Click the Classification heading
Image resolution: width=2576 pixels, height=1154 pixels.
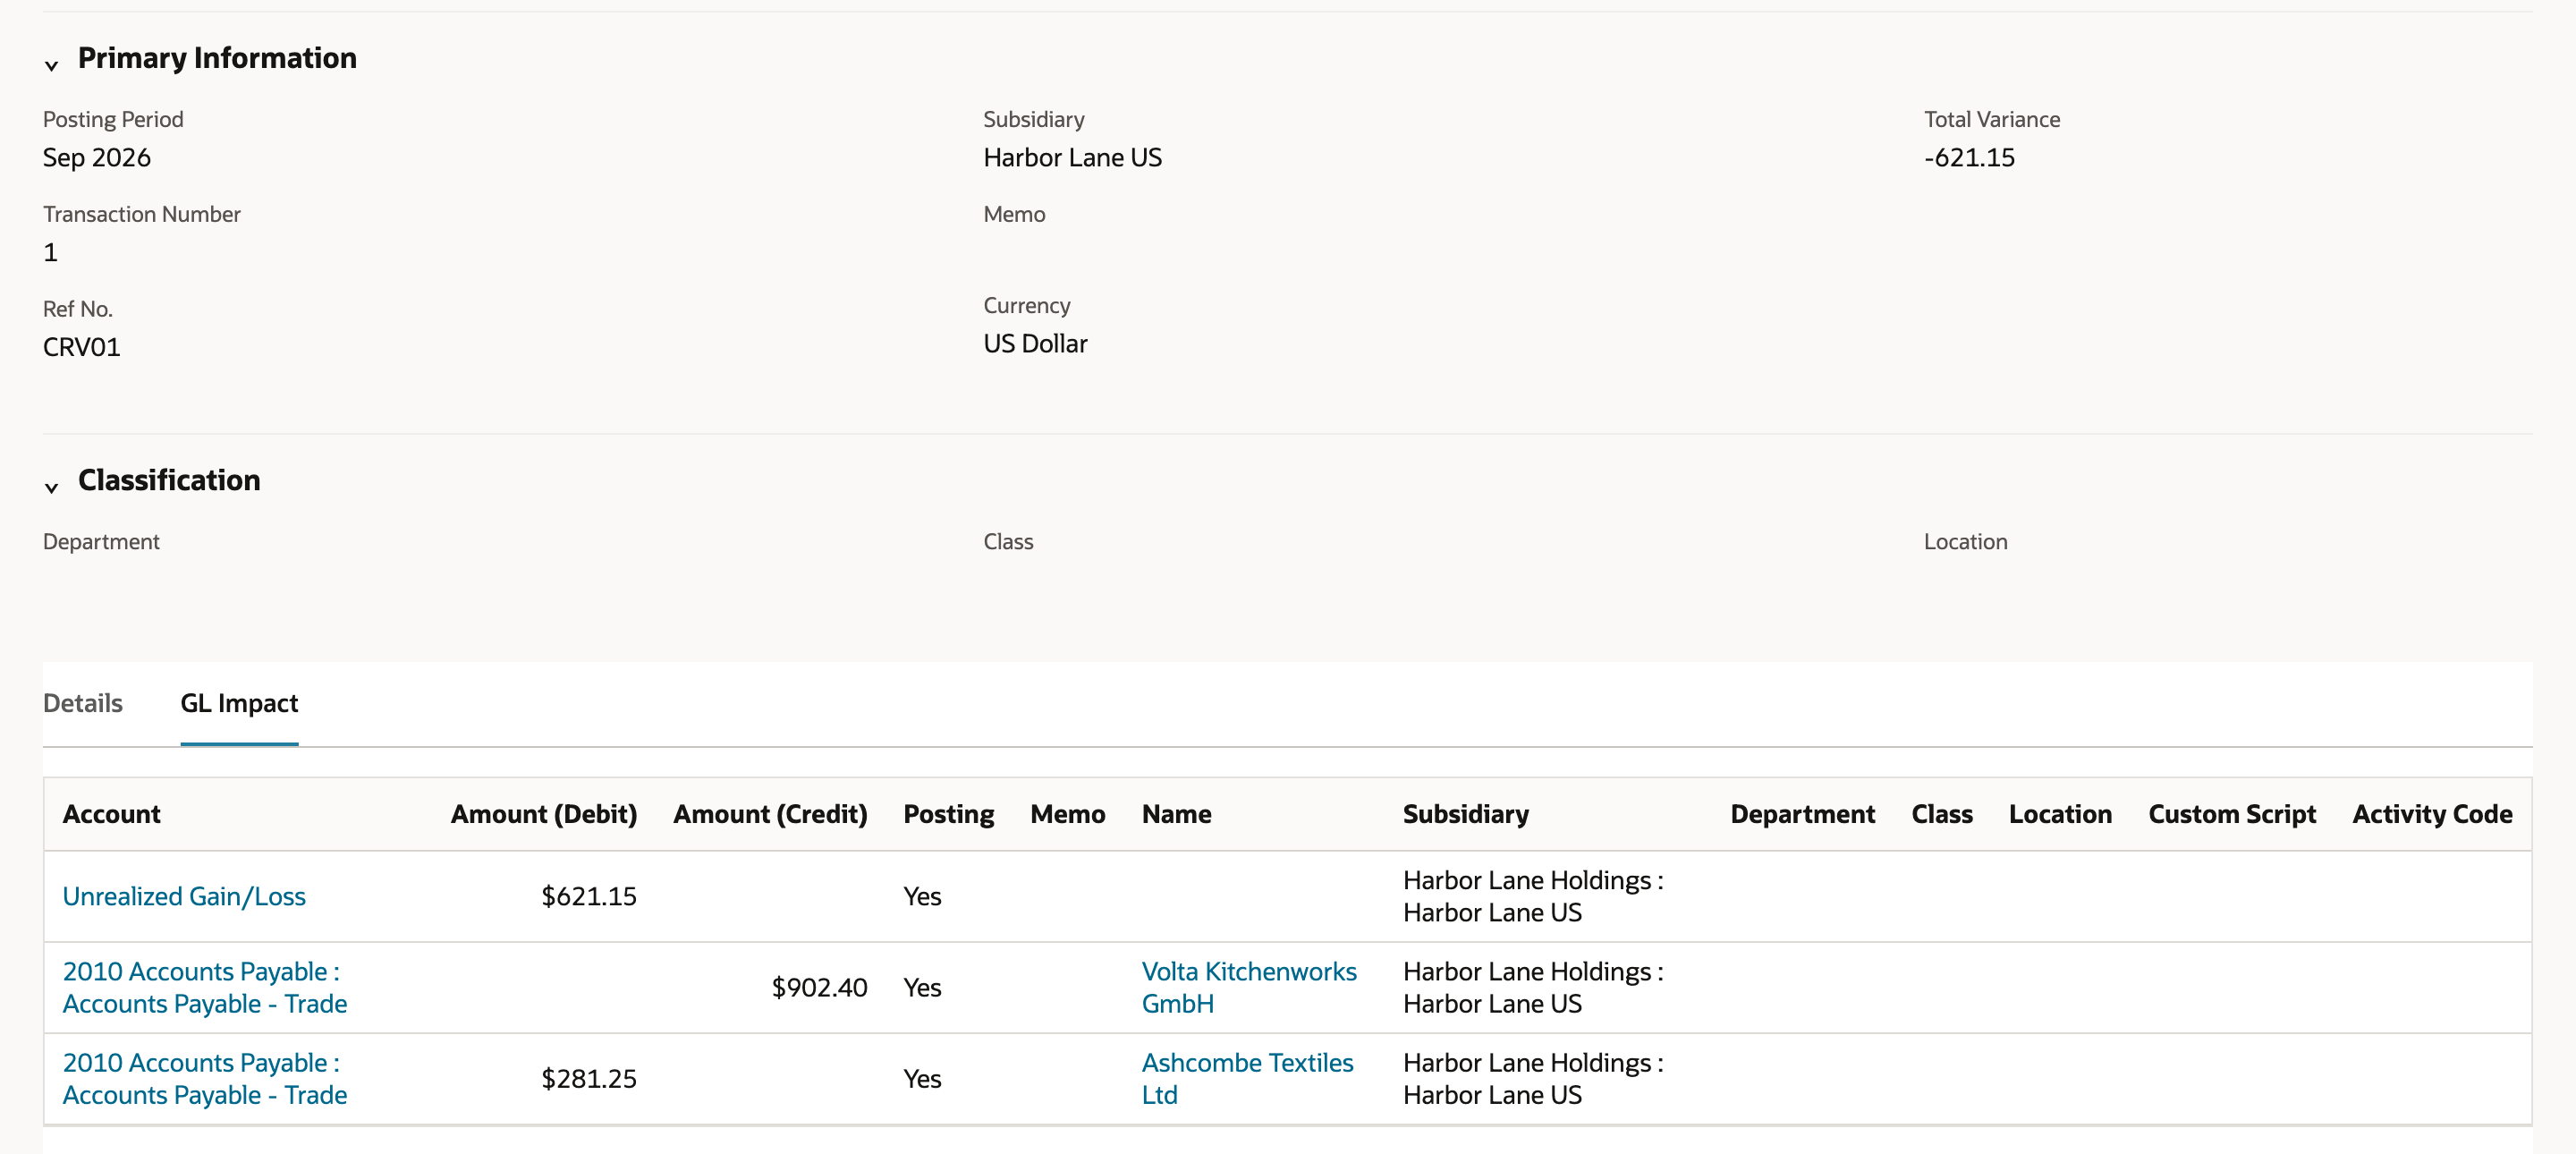pos(169,480)
